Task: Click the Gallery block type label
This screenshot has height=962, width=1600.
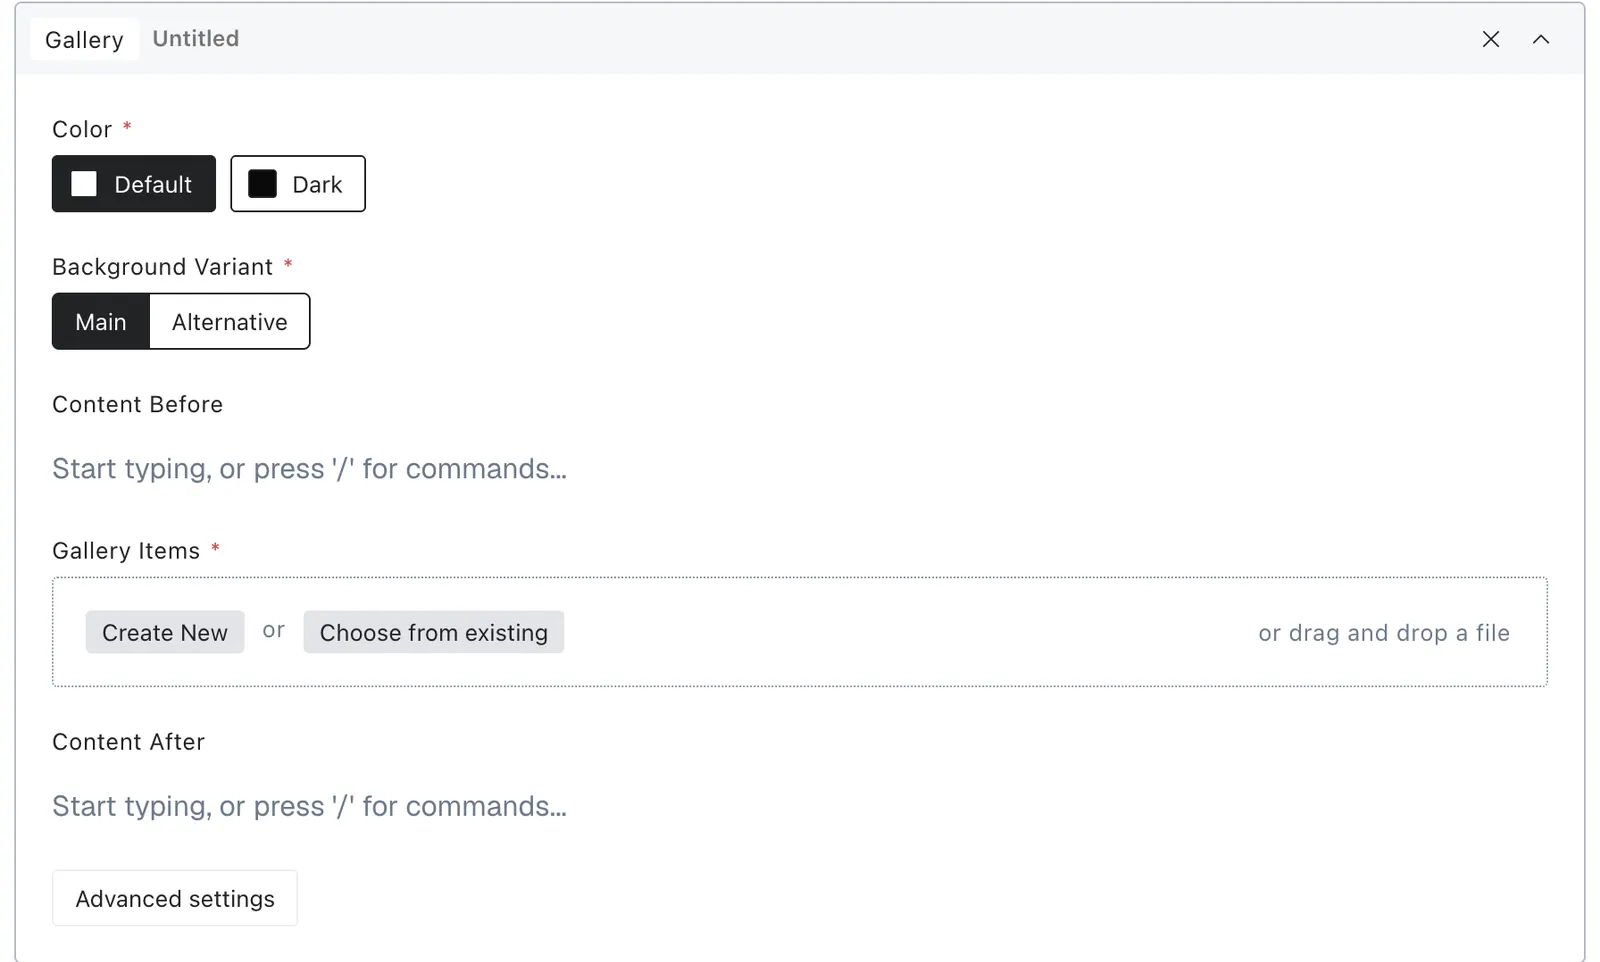Action: tap(84, 40)
